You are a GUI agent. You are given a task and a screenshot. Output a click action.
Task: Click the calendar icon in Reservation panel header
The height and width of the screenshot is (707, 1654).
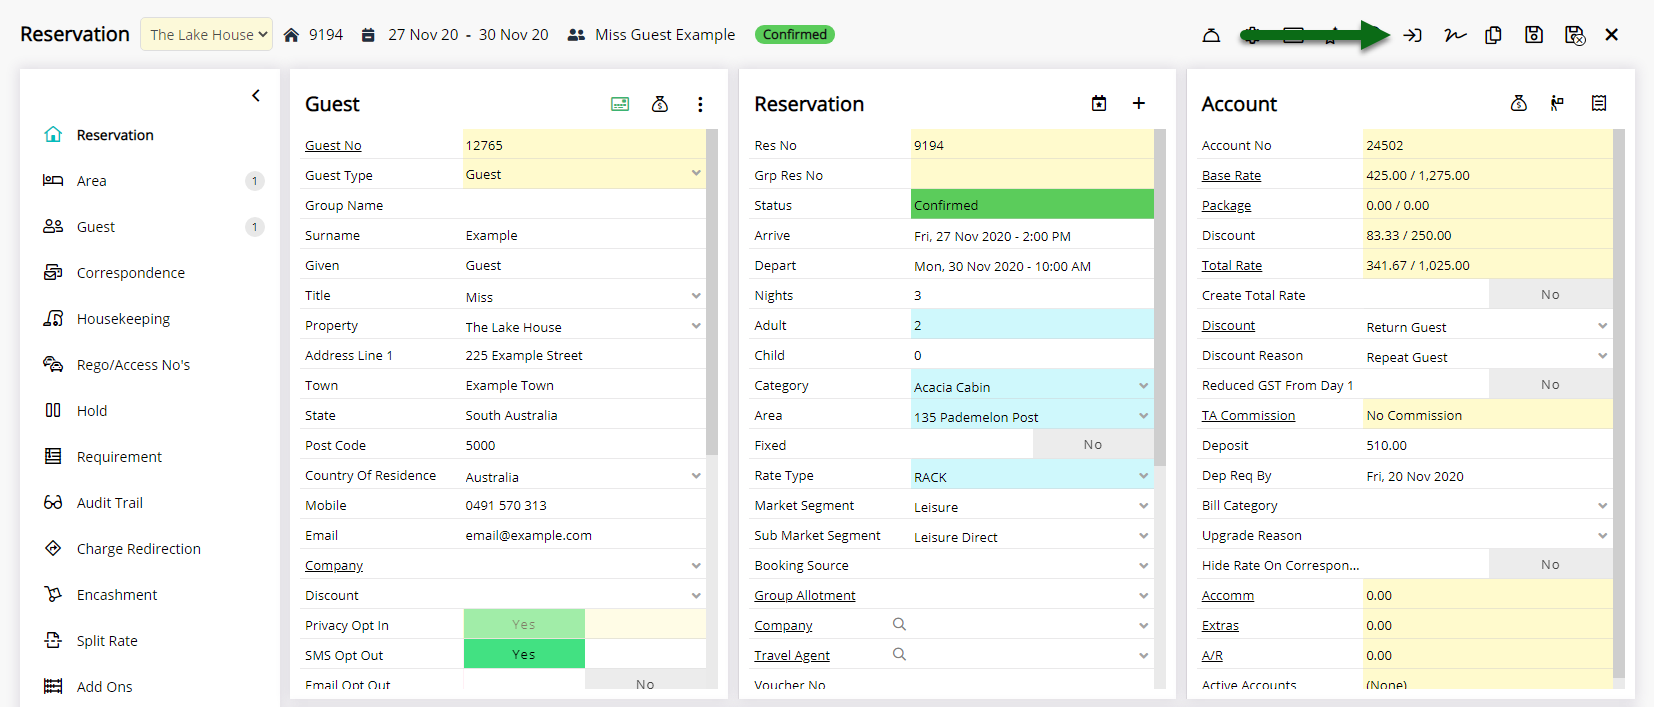click(1099, 103)
